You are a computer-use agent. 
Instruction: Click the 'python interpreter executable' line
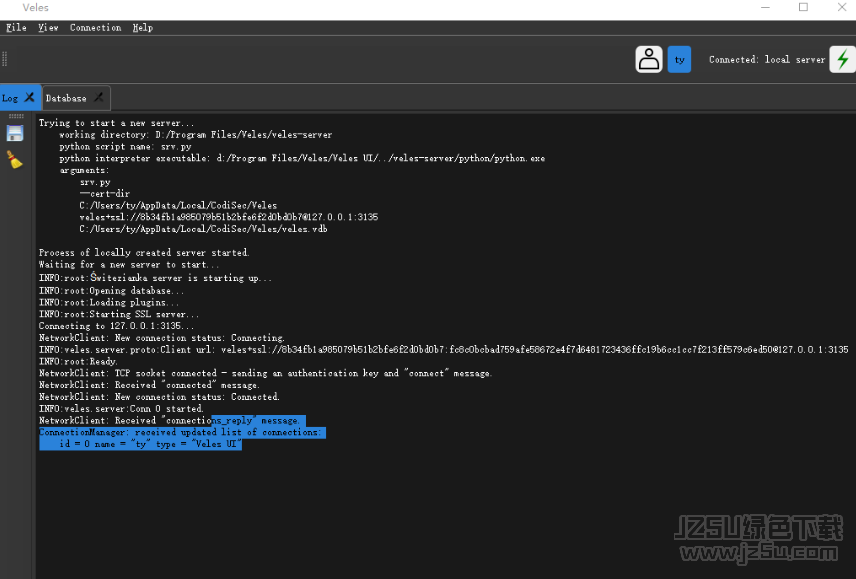(302, 158)
